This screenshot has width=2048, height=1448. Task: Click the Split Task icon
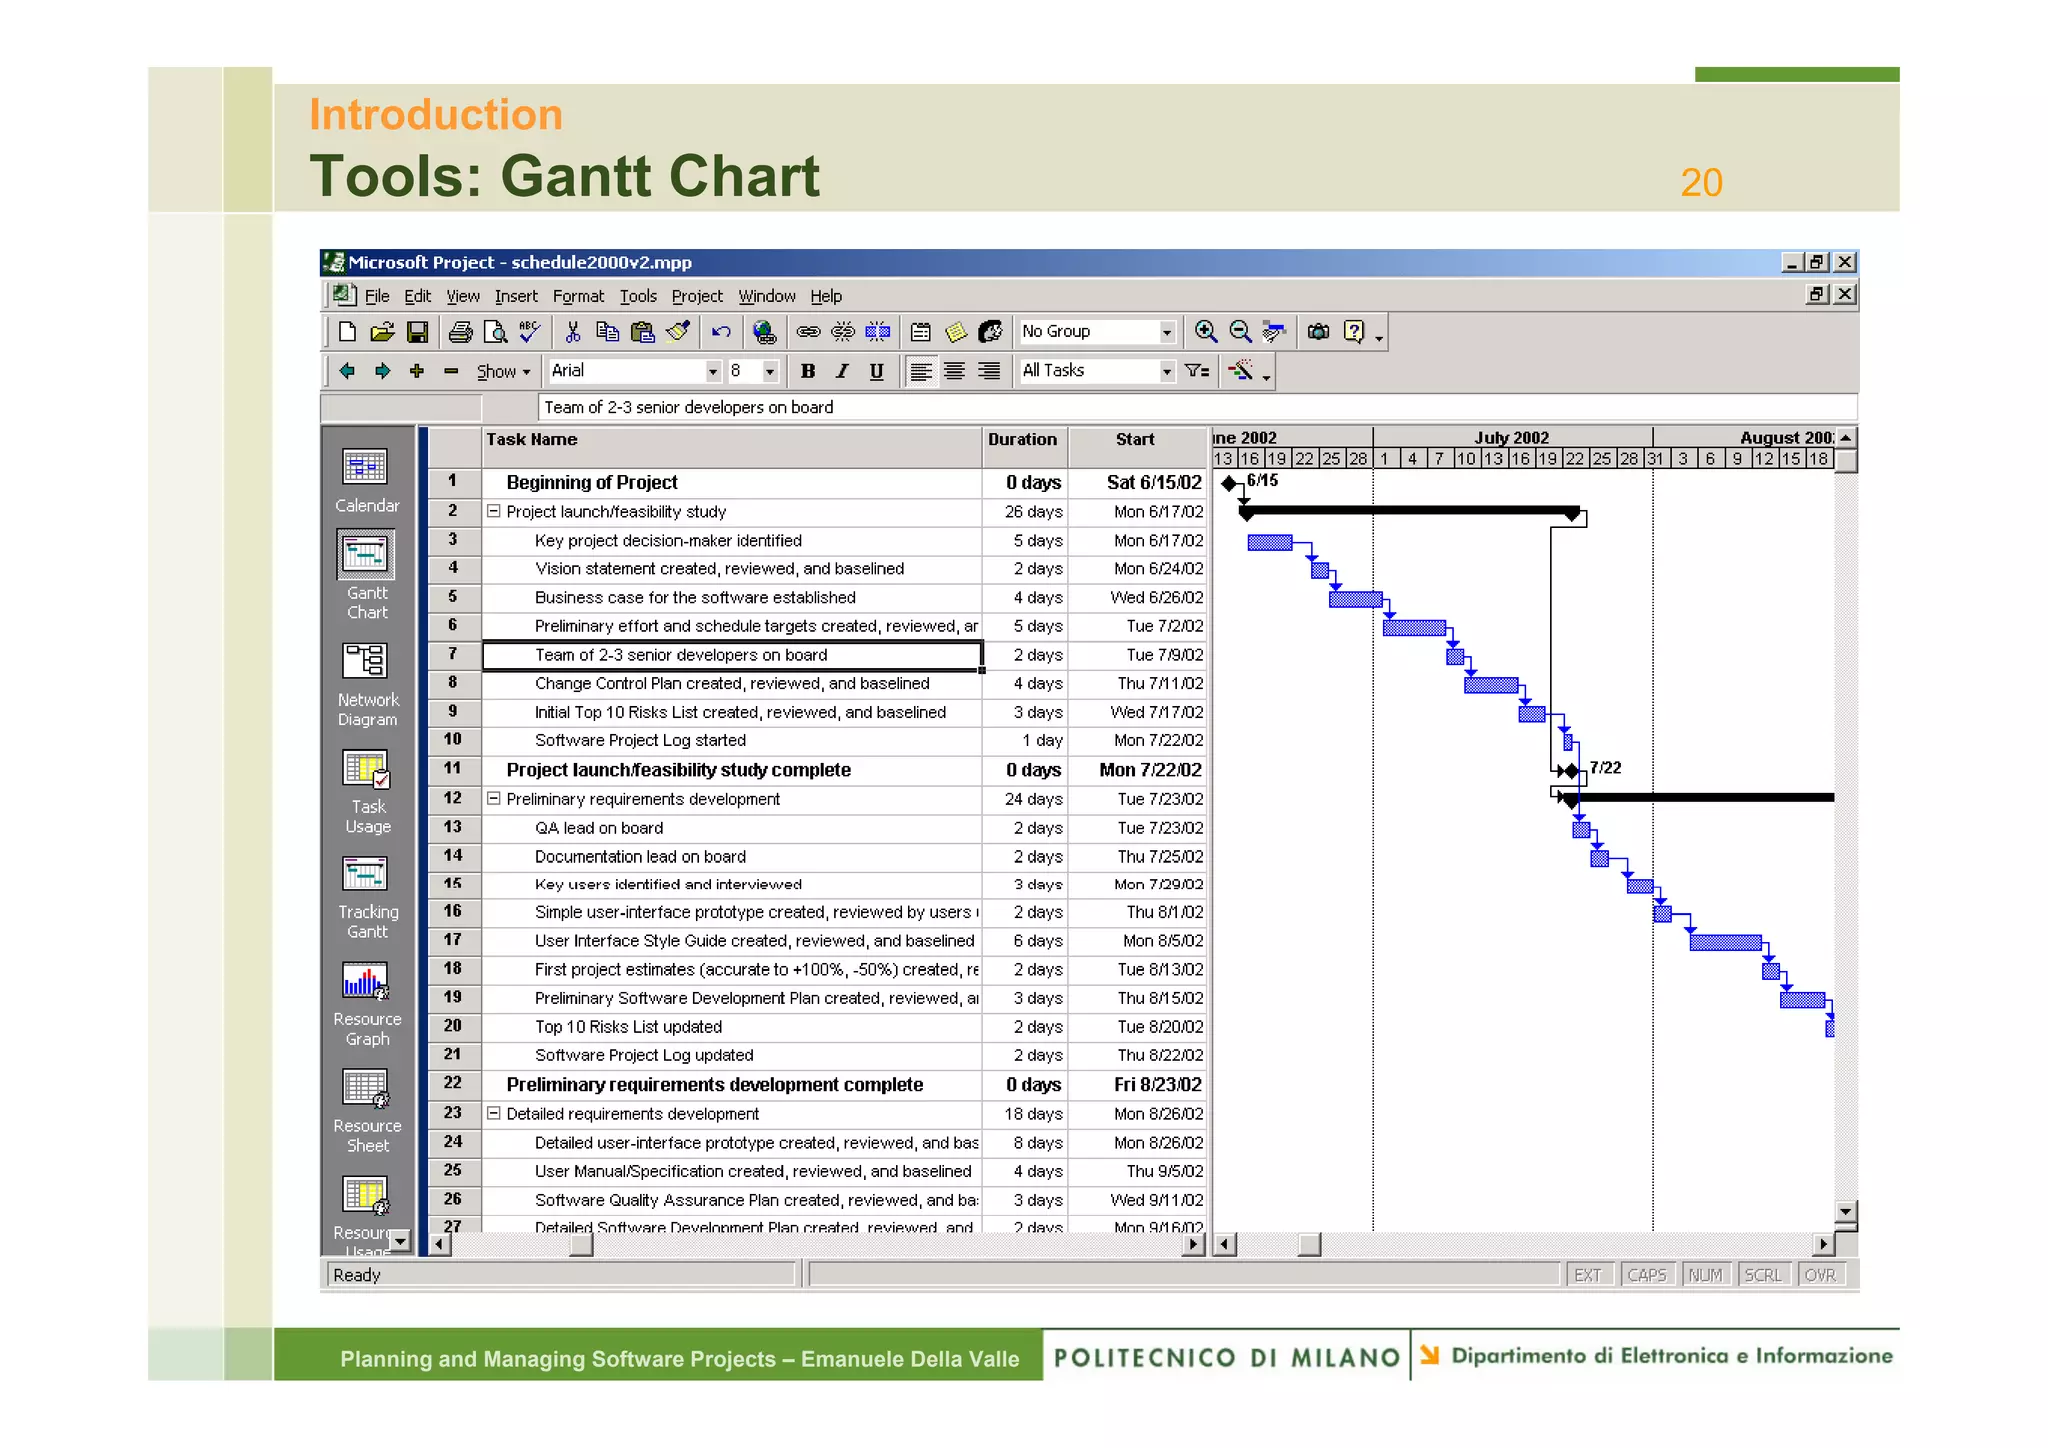pos(878,332)
